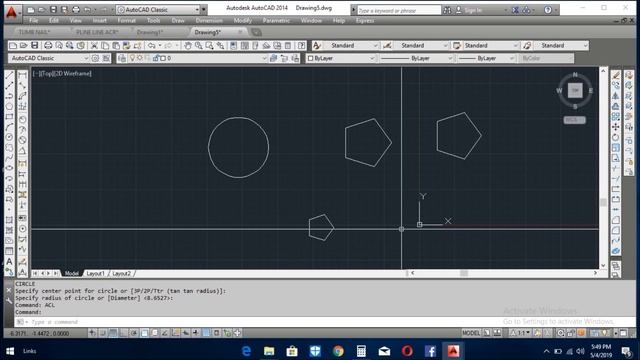Click the Erase tool in Modify toolbar
The height and width of the screenshot is (360, 640).
616,75
